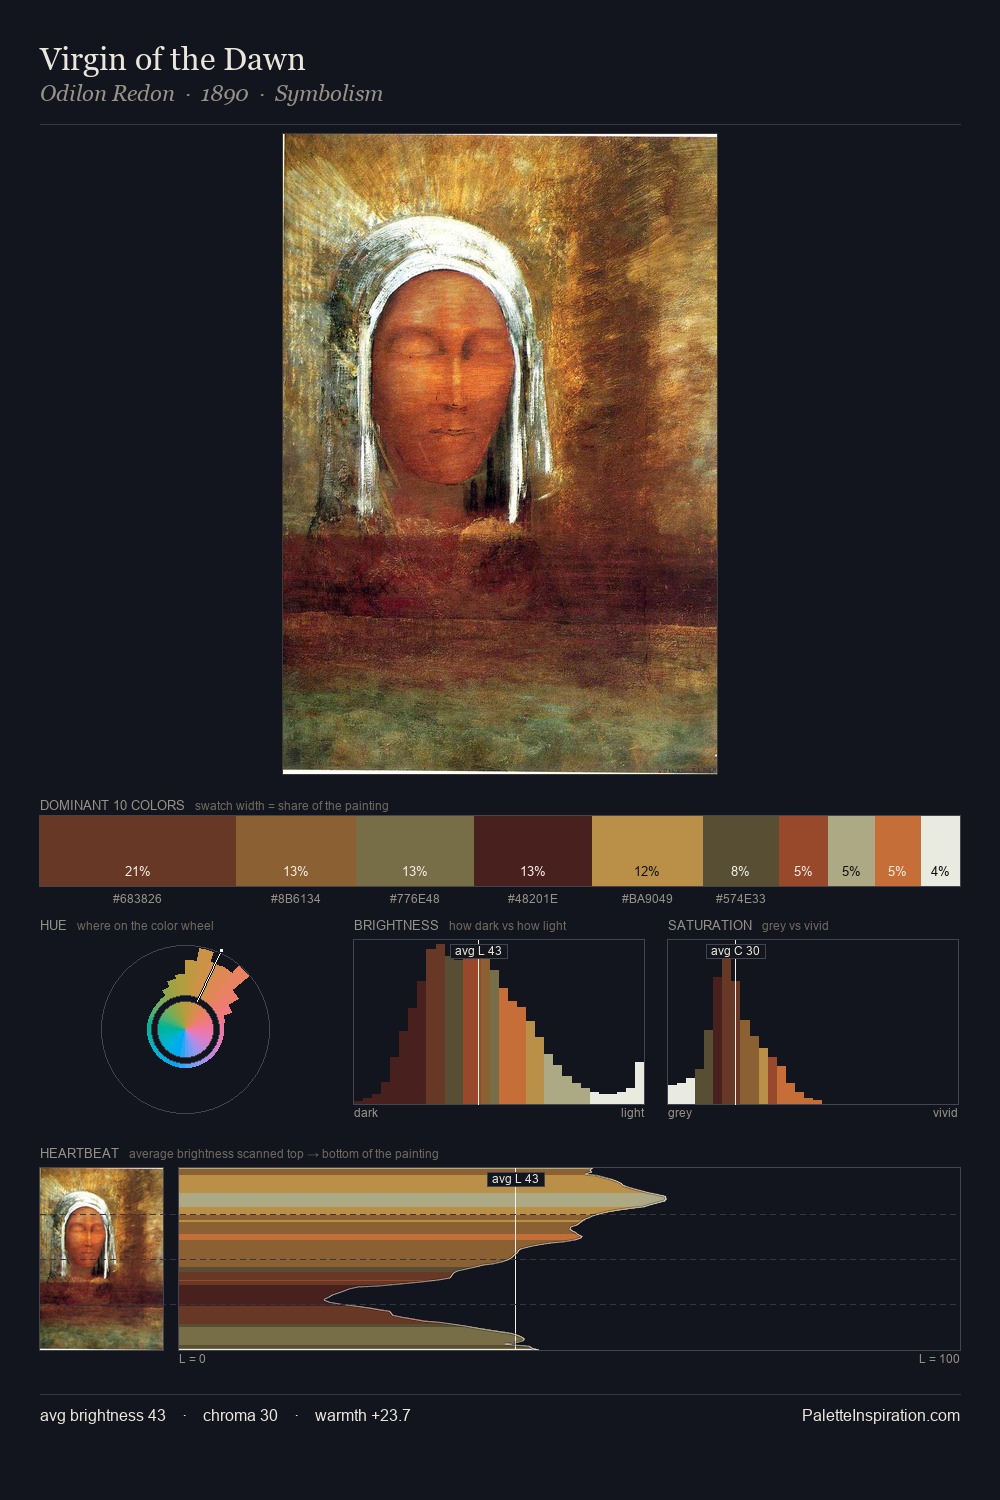The height and width of the screenshot is (1500, 1000).
Task: Select the #8B6134 hex code text
Action: (296, 899)
